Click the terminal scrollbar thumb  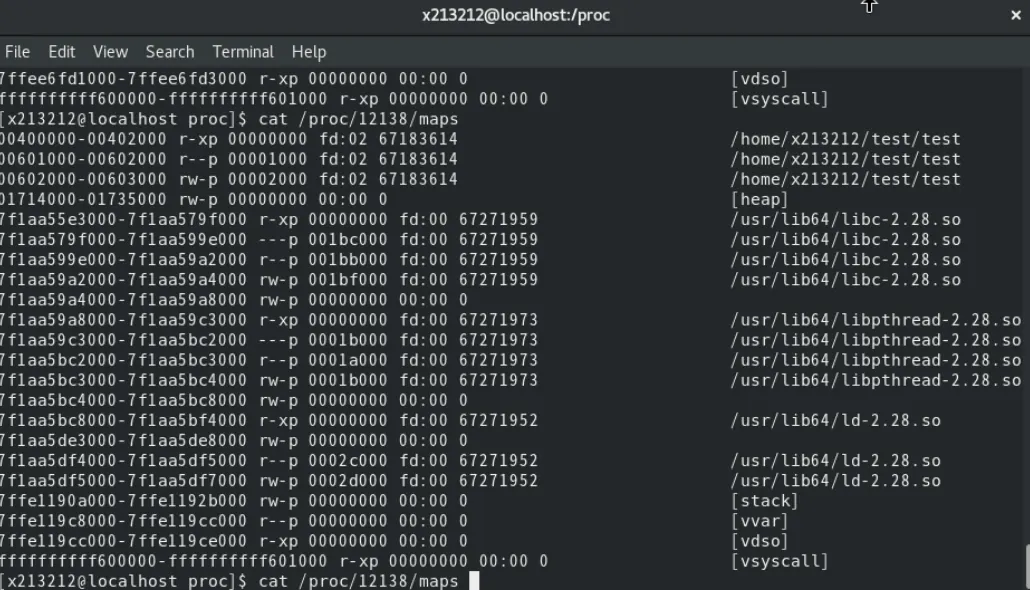[x=1027, y=566]
